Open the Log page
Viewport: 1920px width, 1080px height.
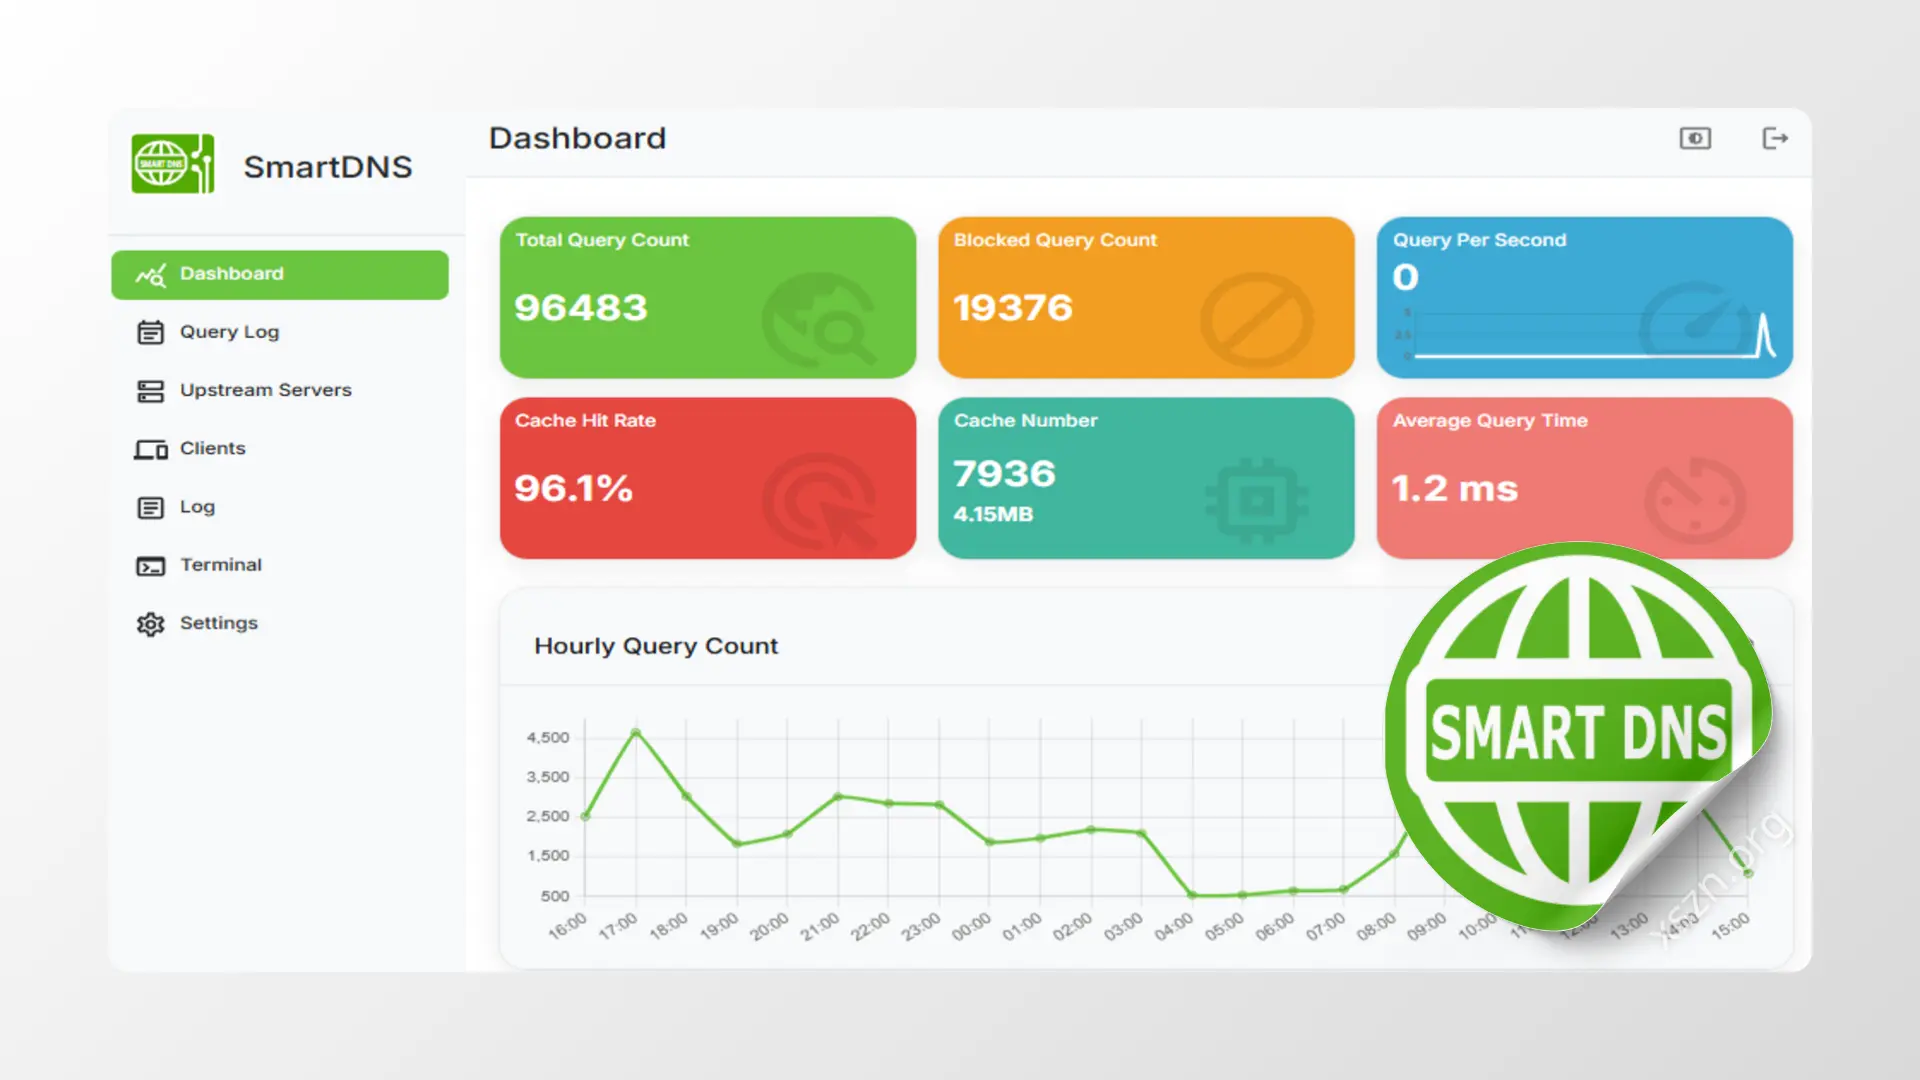280,507
